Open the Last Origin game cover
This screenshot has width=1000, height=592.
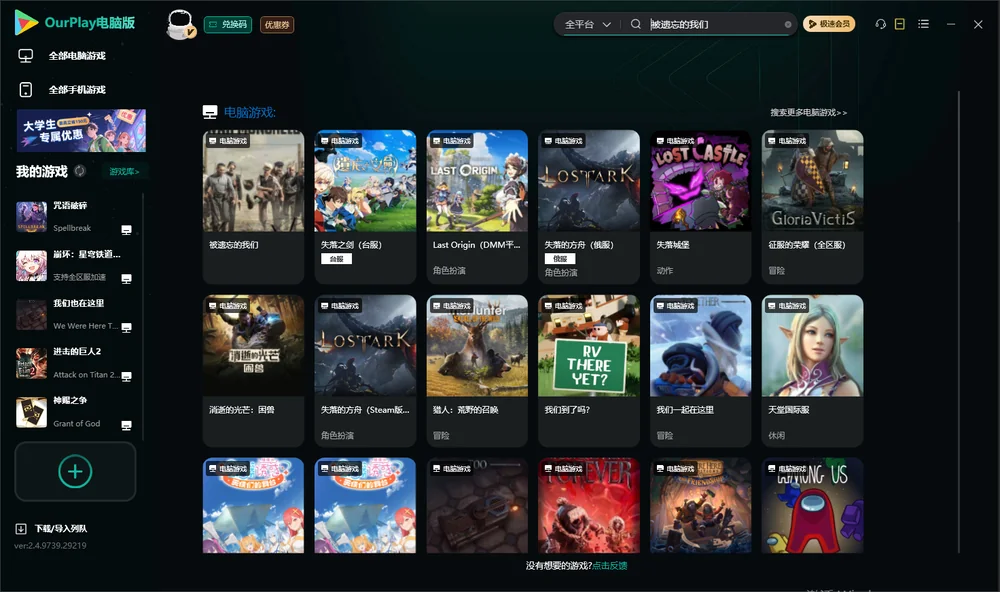[477, 181]
